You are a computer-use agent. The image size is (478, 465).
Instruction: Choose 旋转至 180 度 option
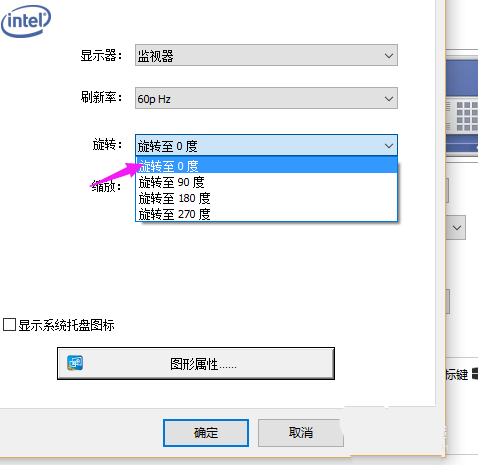click(267, 198)
